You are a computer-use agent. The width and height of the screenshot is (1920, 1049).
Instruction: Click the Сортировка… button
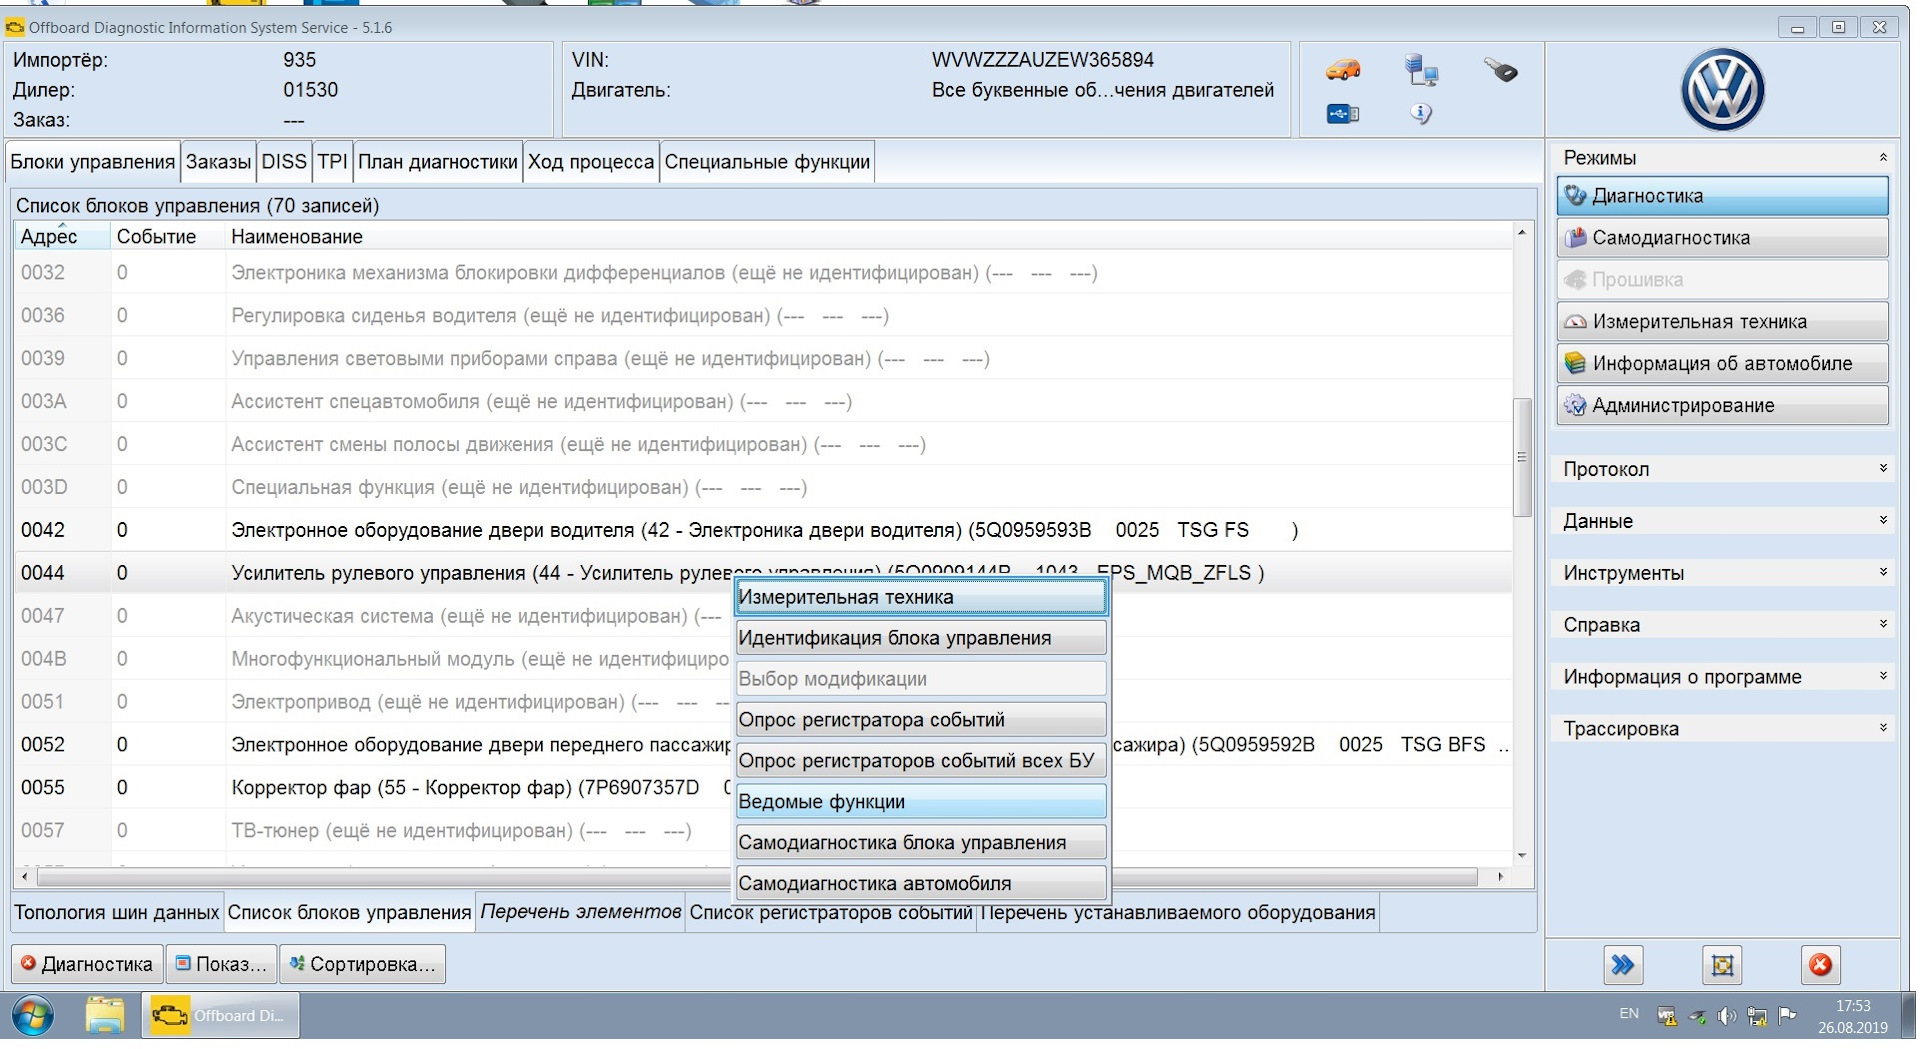point(362,965)
